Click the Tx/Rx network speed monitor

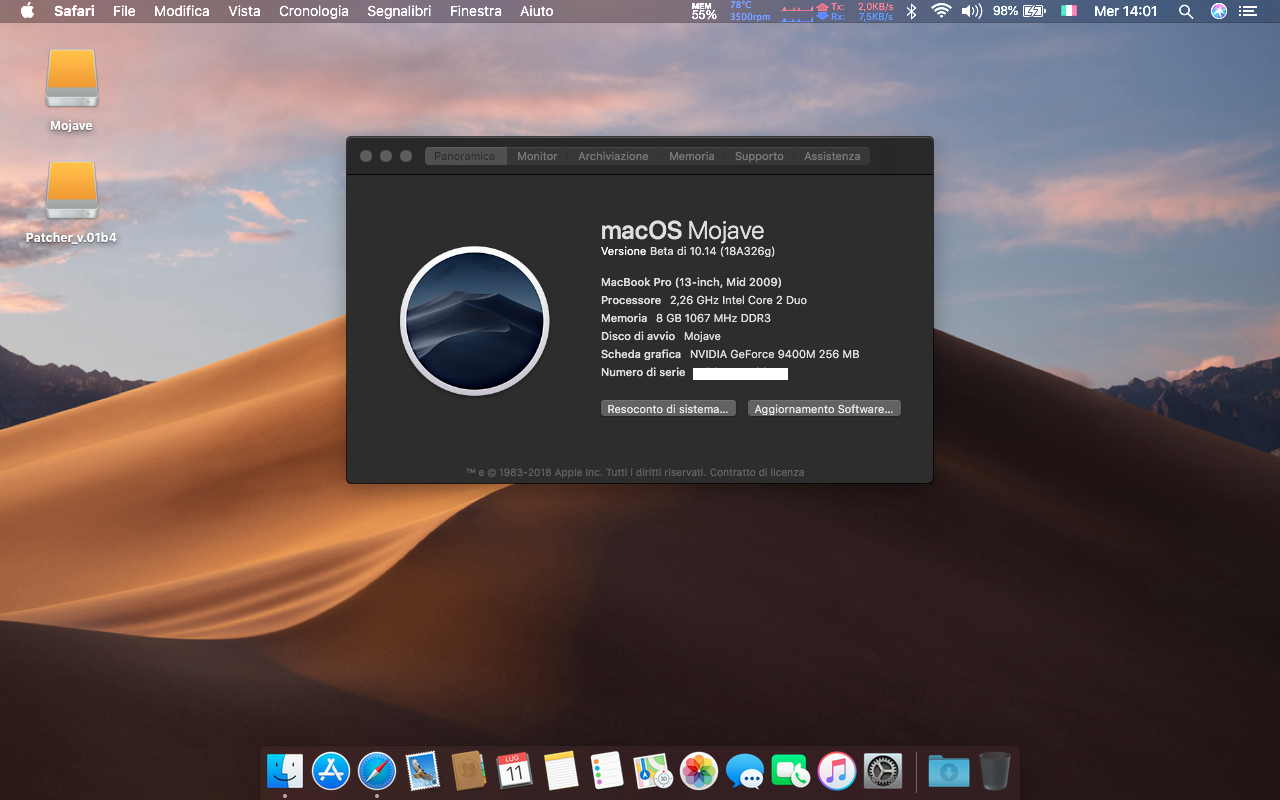pos(838,11)
